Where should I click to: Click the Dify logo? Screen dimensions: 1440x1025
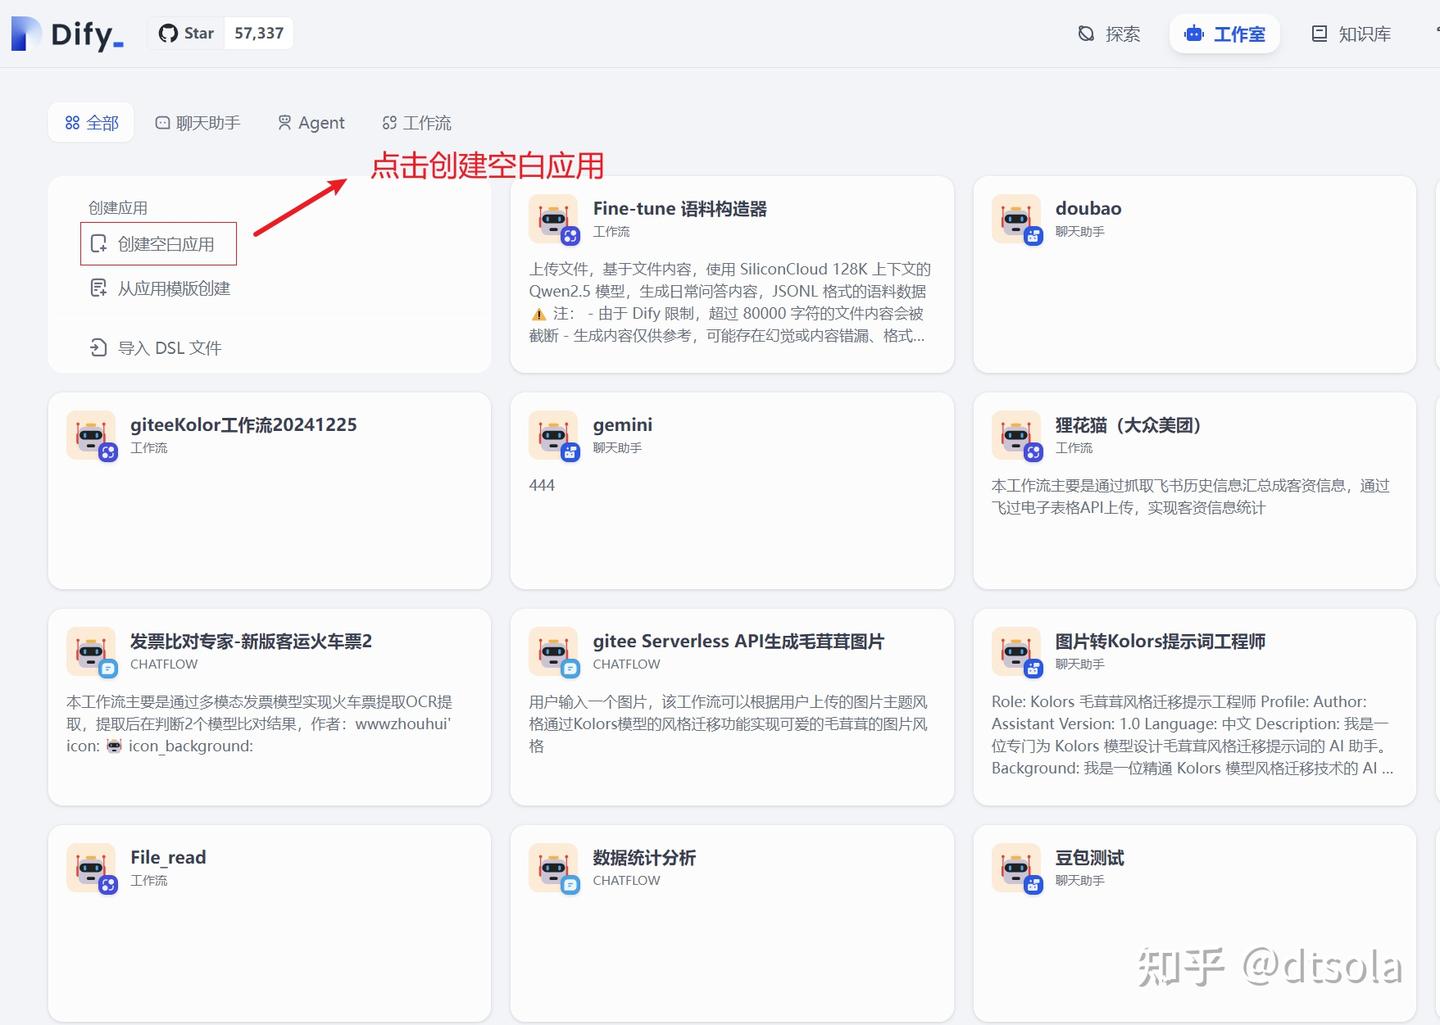pos(67,34)
